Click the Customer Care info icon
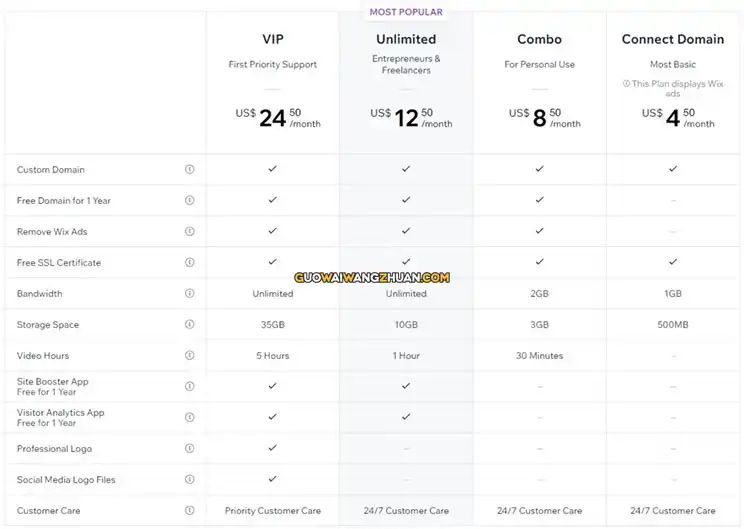 tap(189, 510)
